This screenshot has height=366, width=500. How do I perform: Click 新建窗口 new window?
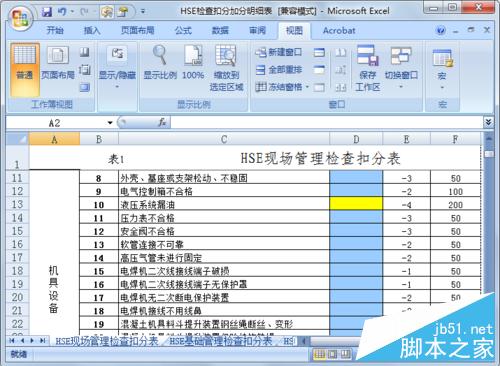279,52
